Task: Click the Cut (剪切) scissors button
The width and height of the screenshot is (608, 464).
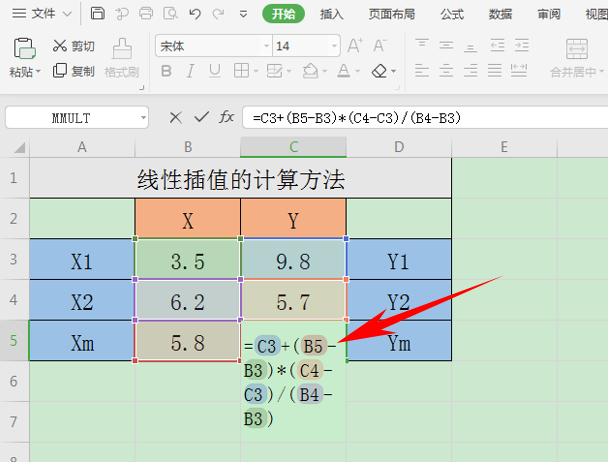Action: tap(73, 46)
